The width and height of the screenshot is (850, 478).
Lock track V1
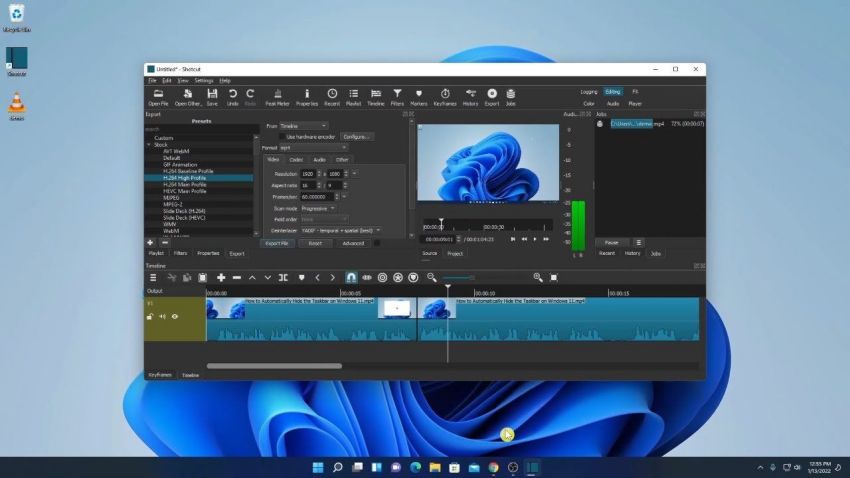(x=150, y=316)
